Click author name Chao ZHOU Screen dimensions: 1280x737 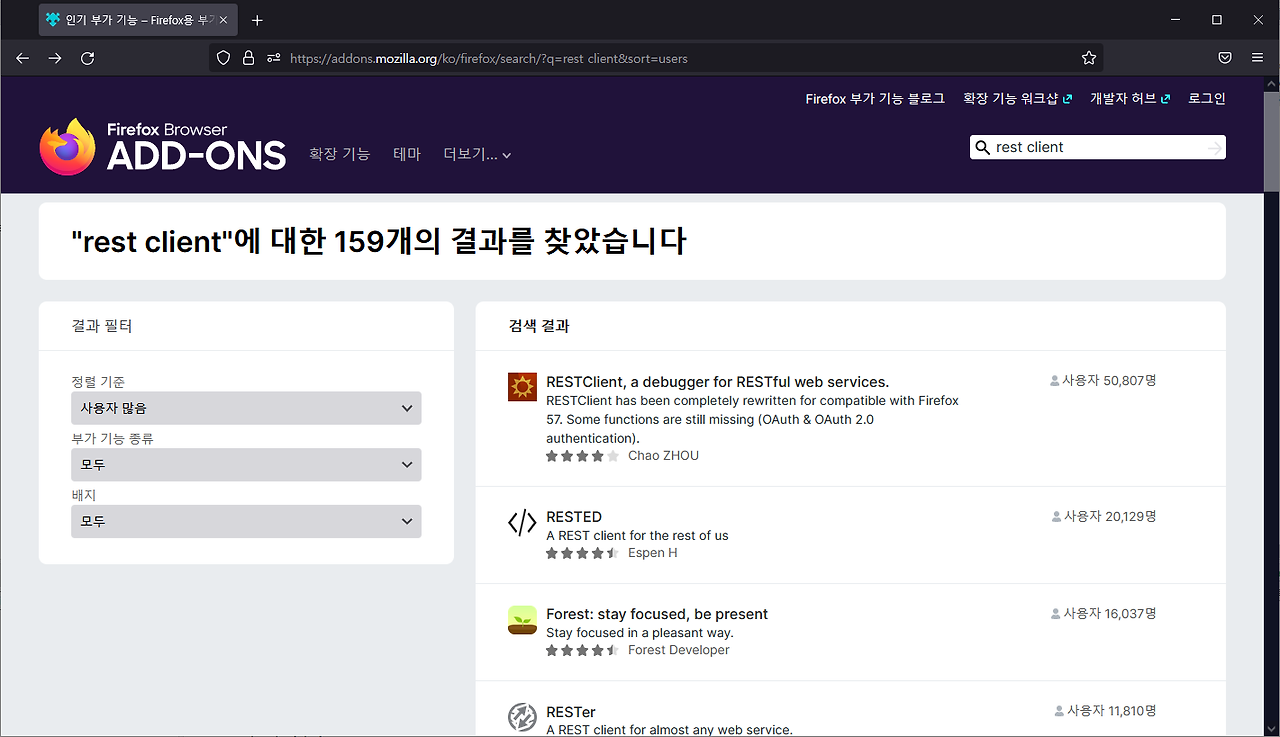coord(663,456)
